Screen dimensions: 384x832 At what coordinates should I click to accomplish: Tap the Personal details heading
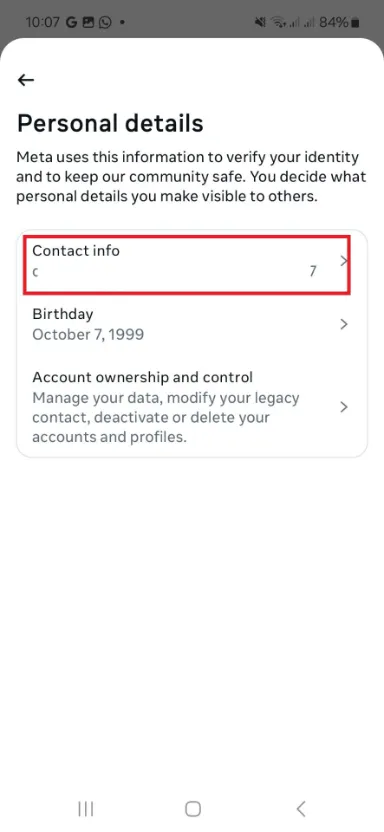(x=110, y=123)
